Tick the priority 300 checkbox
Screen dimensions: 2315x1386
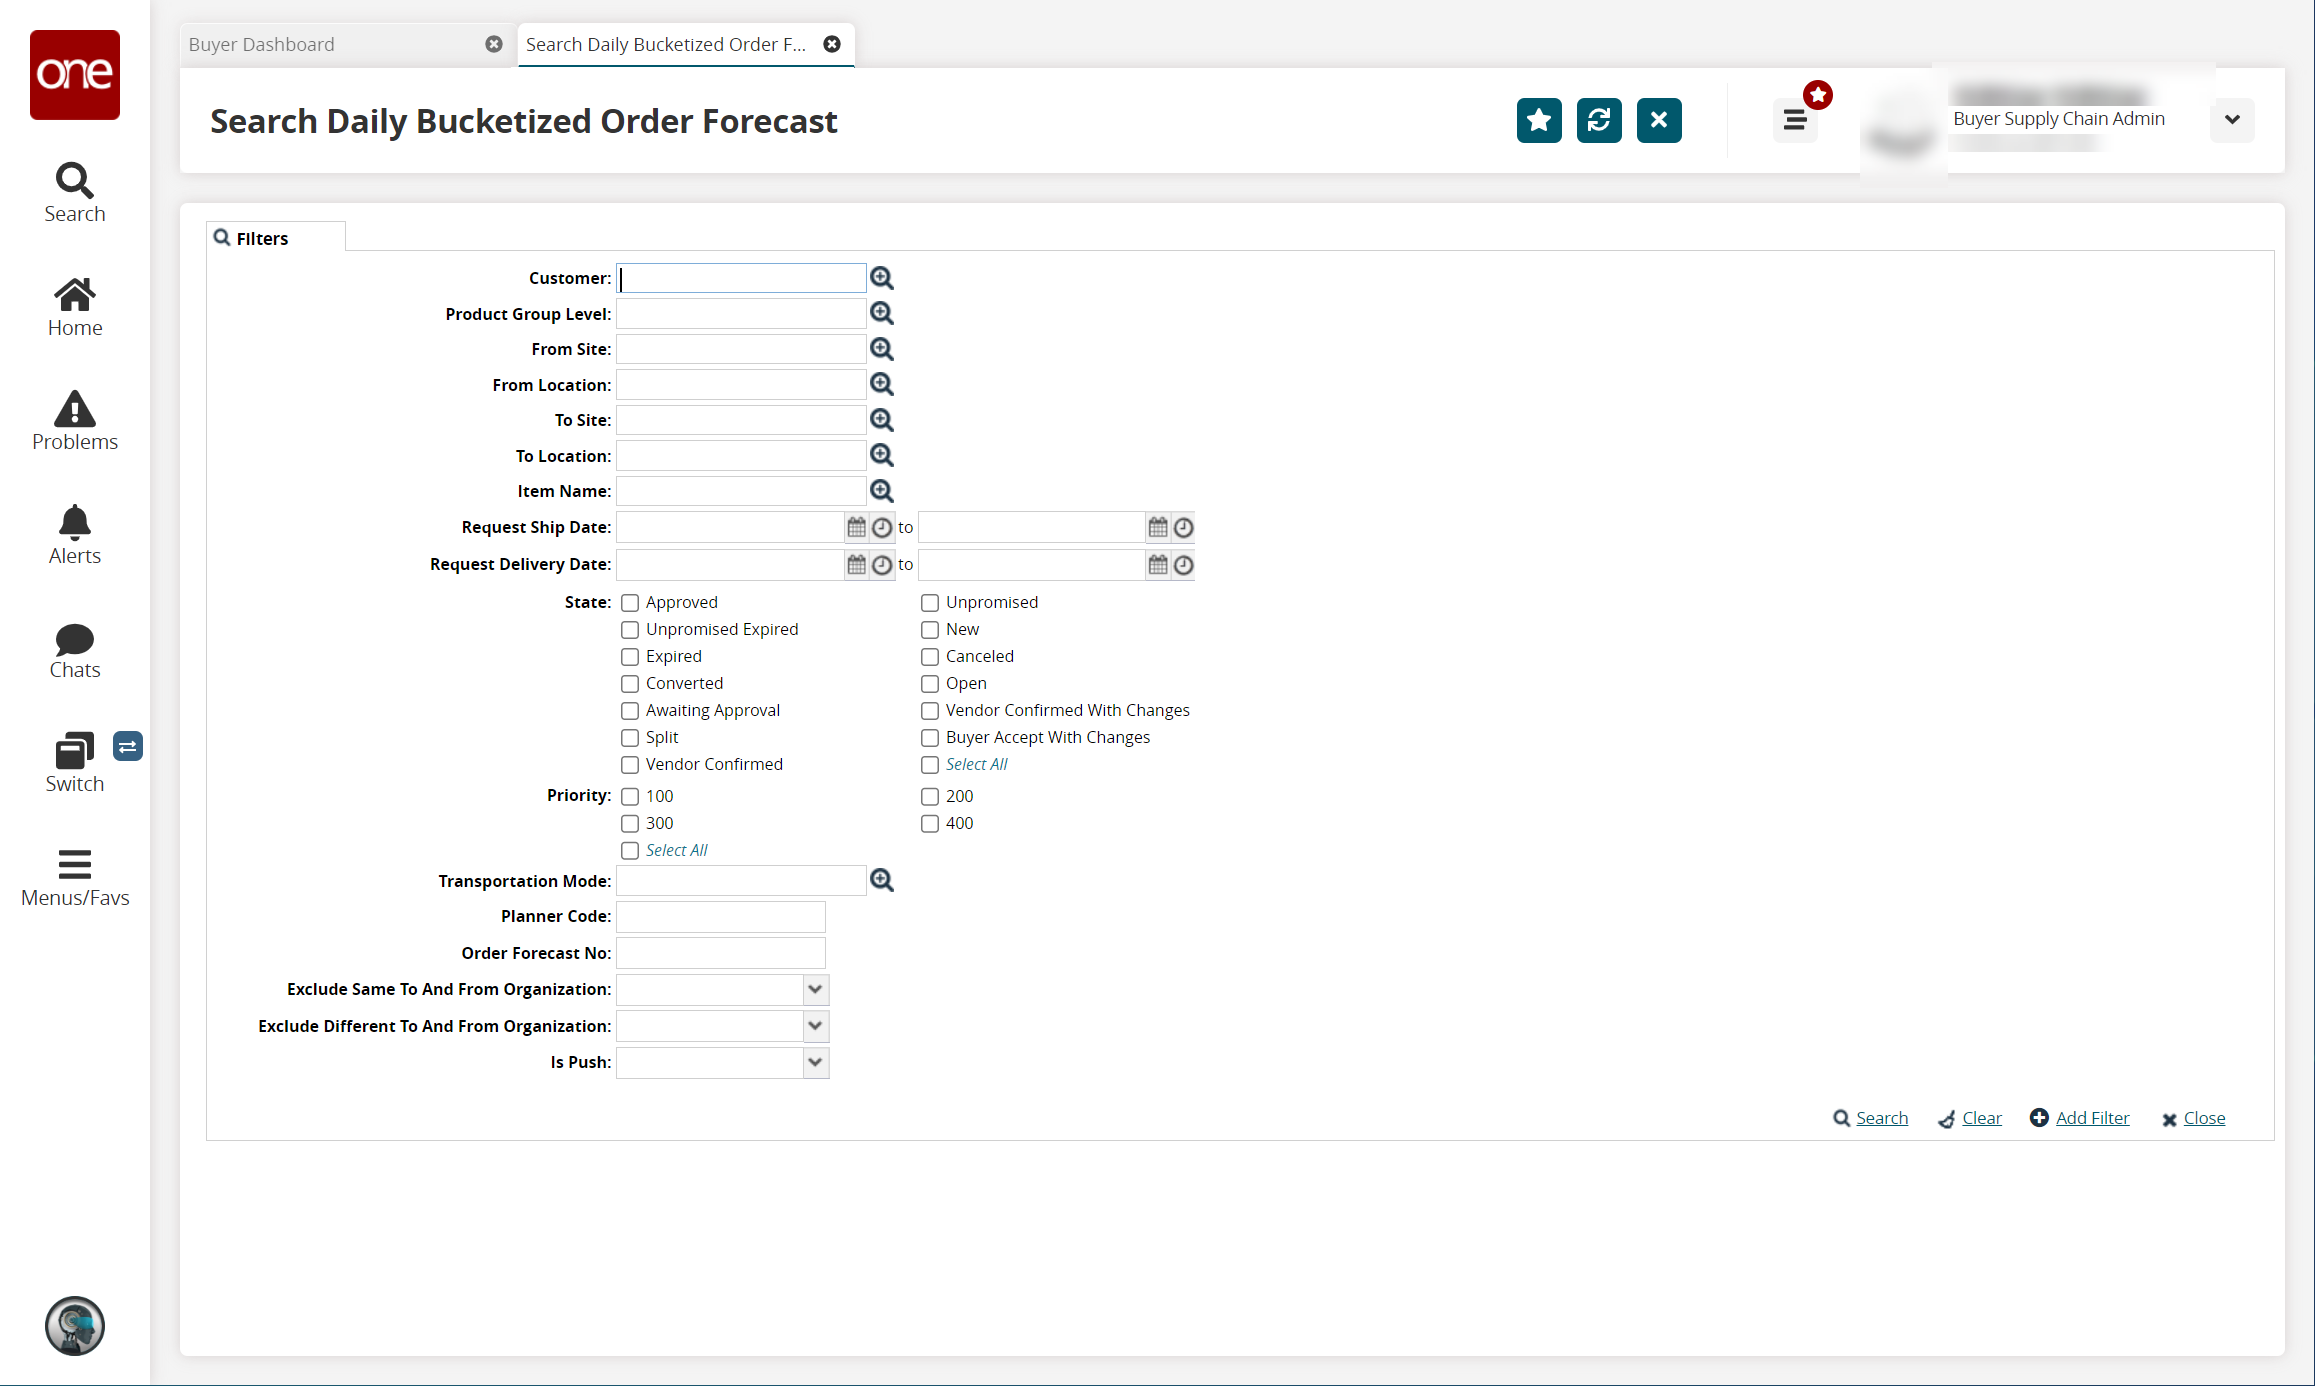pos(630,824)
